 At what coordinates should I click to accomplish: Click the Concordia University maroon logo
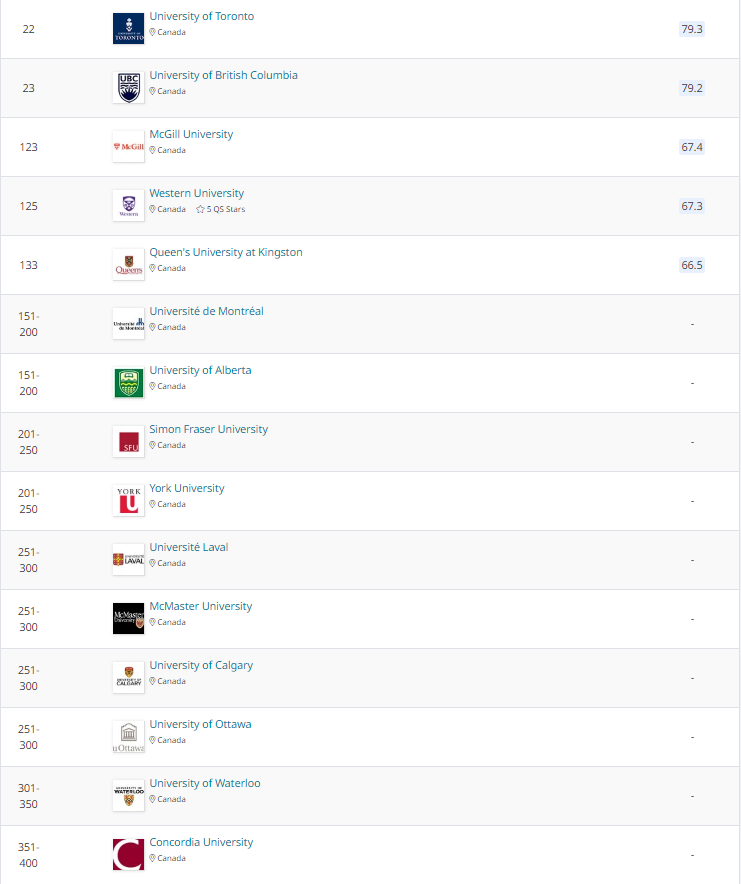click(128, 855)
